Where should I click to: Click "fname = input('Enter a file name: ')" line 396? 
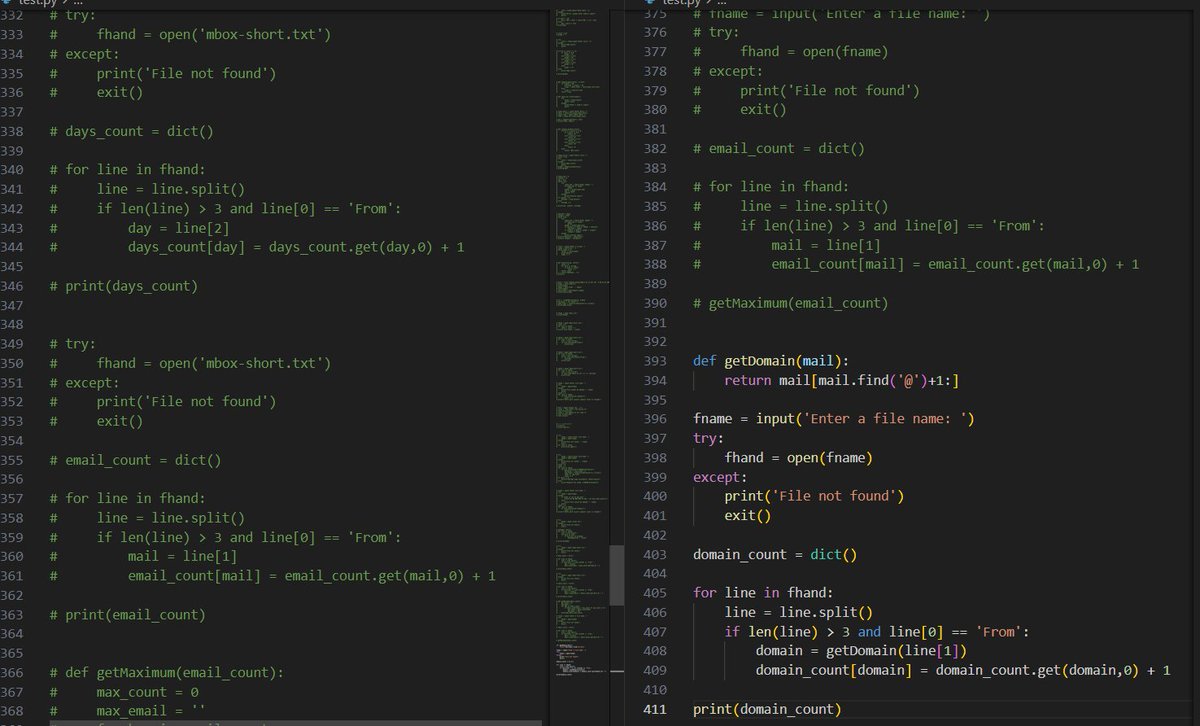pyautogui.click(x=834, y=419)
